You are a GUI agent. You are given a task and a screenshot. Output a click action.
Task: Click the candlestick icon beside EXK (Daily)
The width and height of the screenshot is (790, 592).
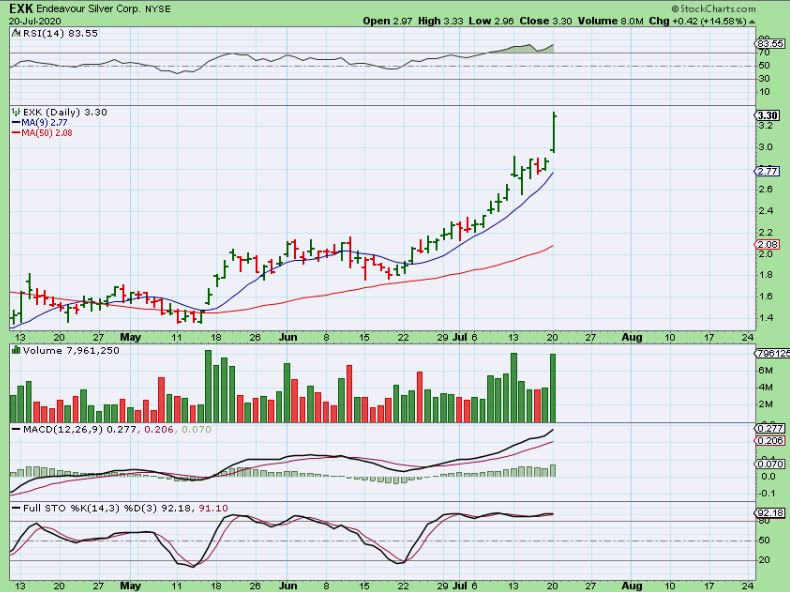tap(16, 112)
